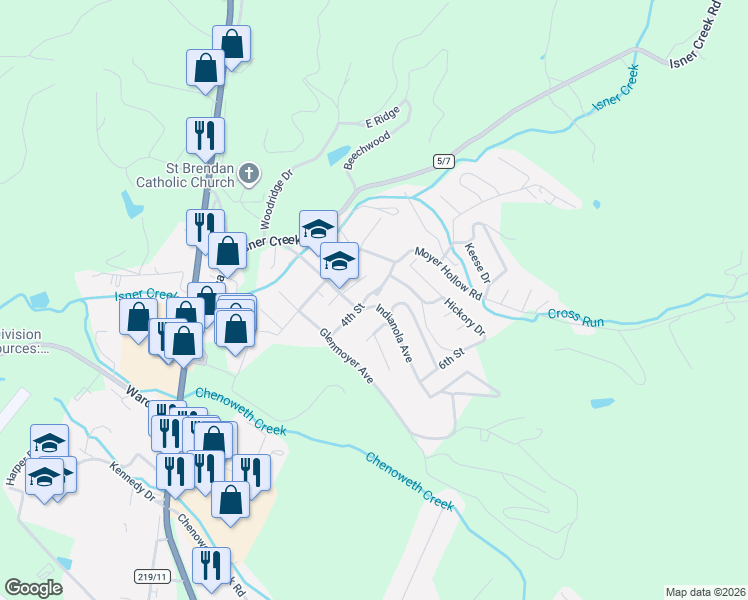Viewport: 748px width, 600px height.
Task: Click the shopping marker on the tan plaza area
Action: tap(230, 504)
